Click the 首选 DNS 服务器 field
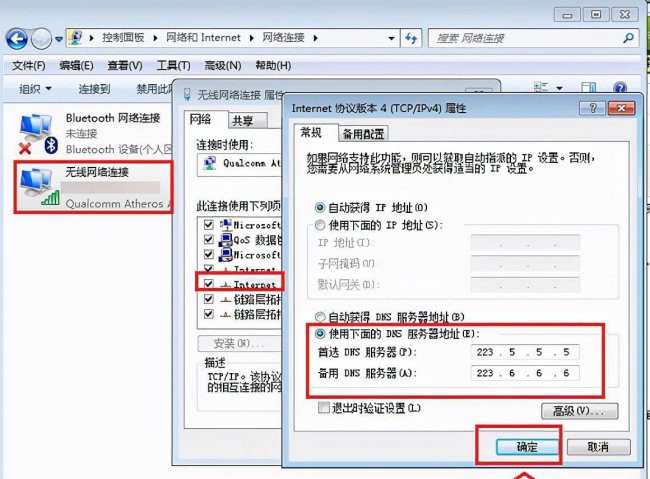 pyautogui.click(x=525, y=352)
